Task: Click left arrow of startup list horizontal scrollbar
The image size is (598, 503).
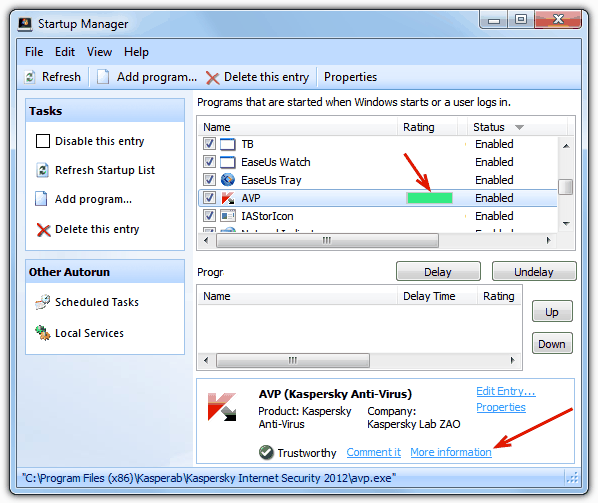Action: click(x=206, y=240)
